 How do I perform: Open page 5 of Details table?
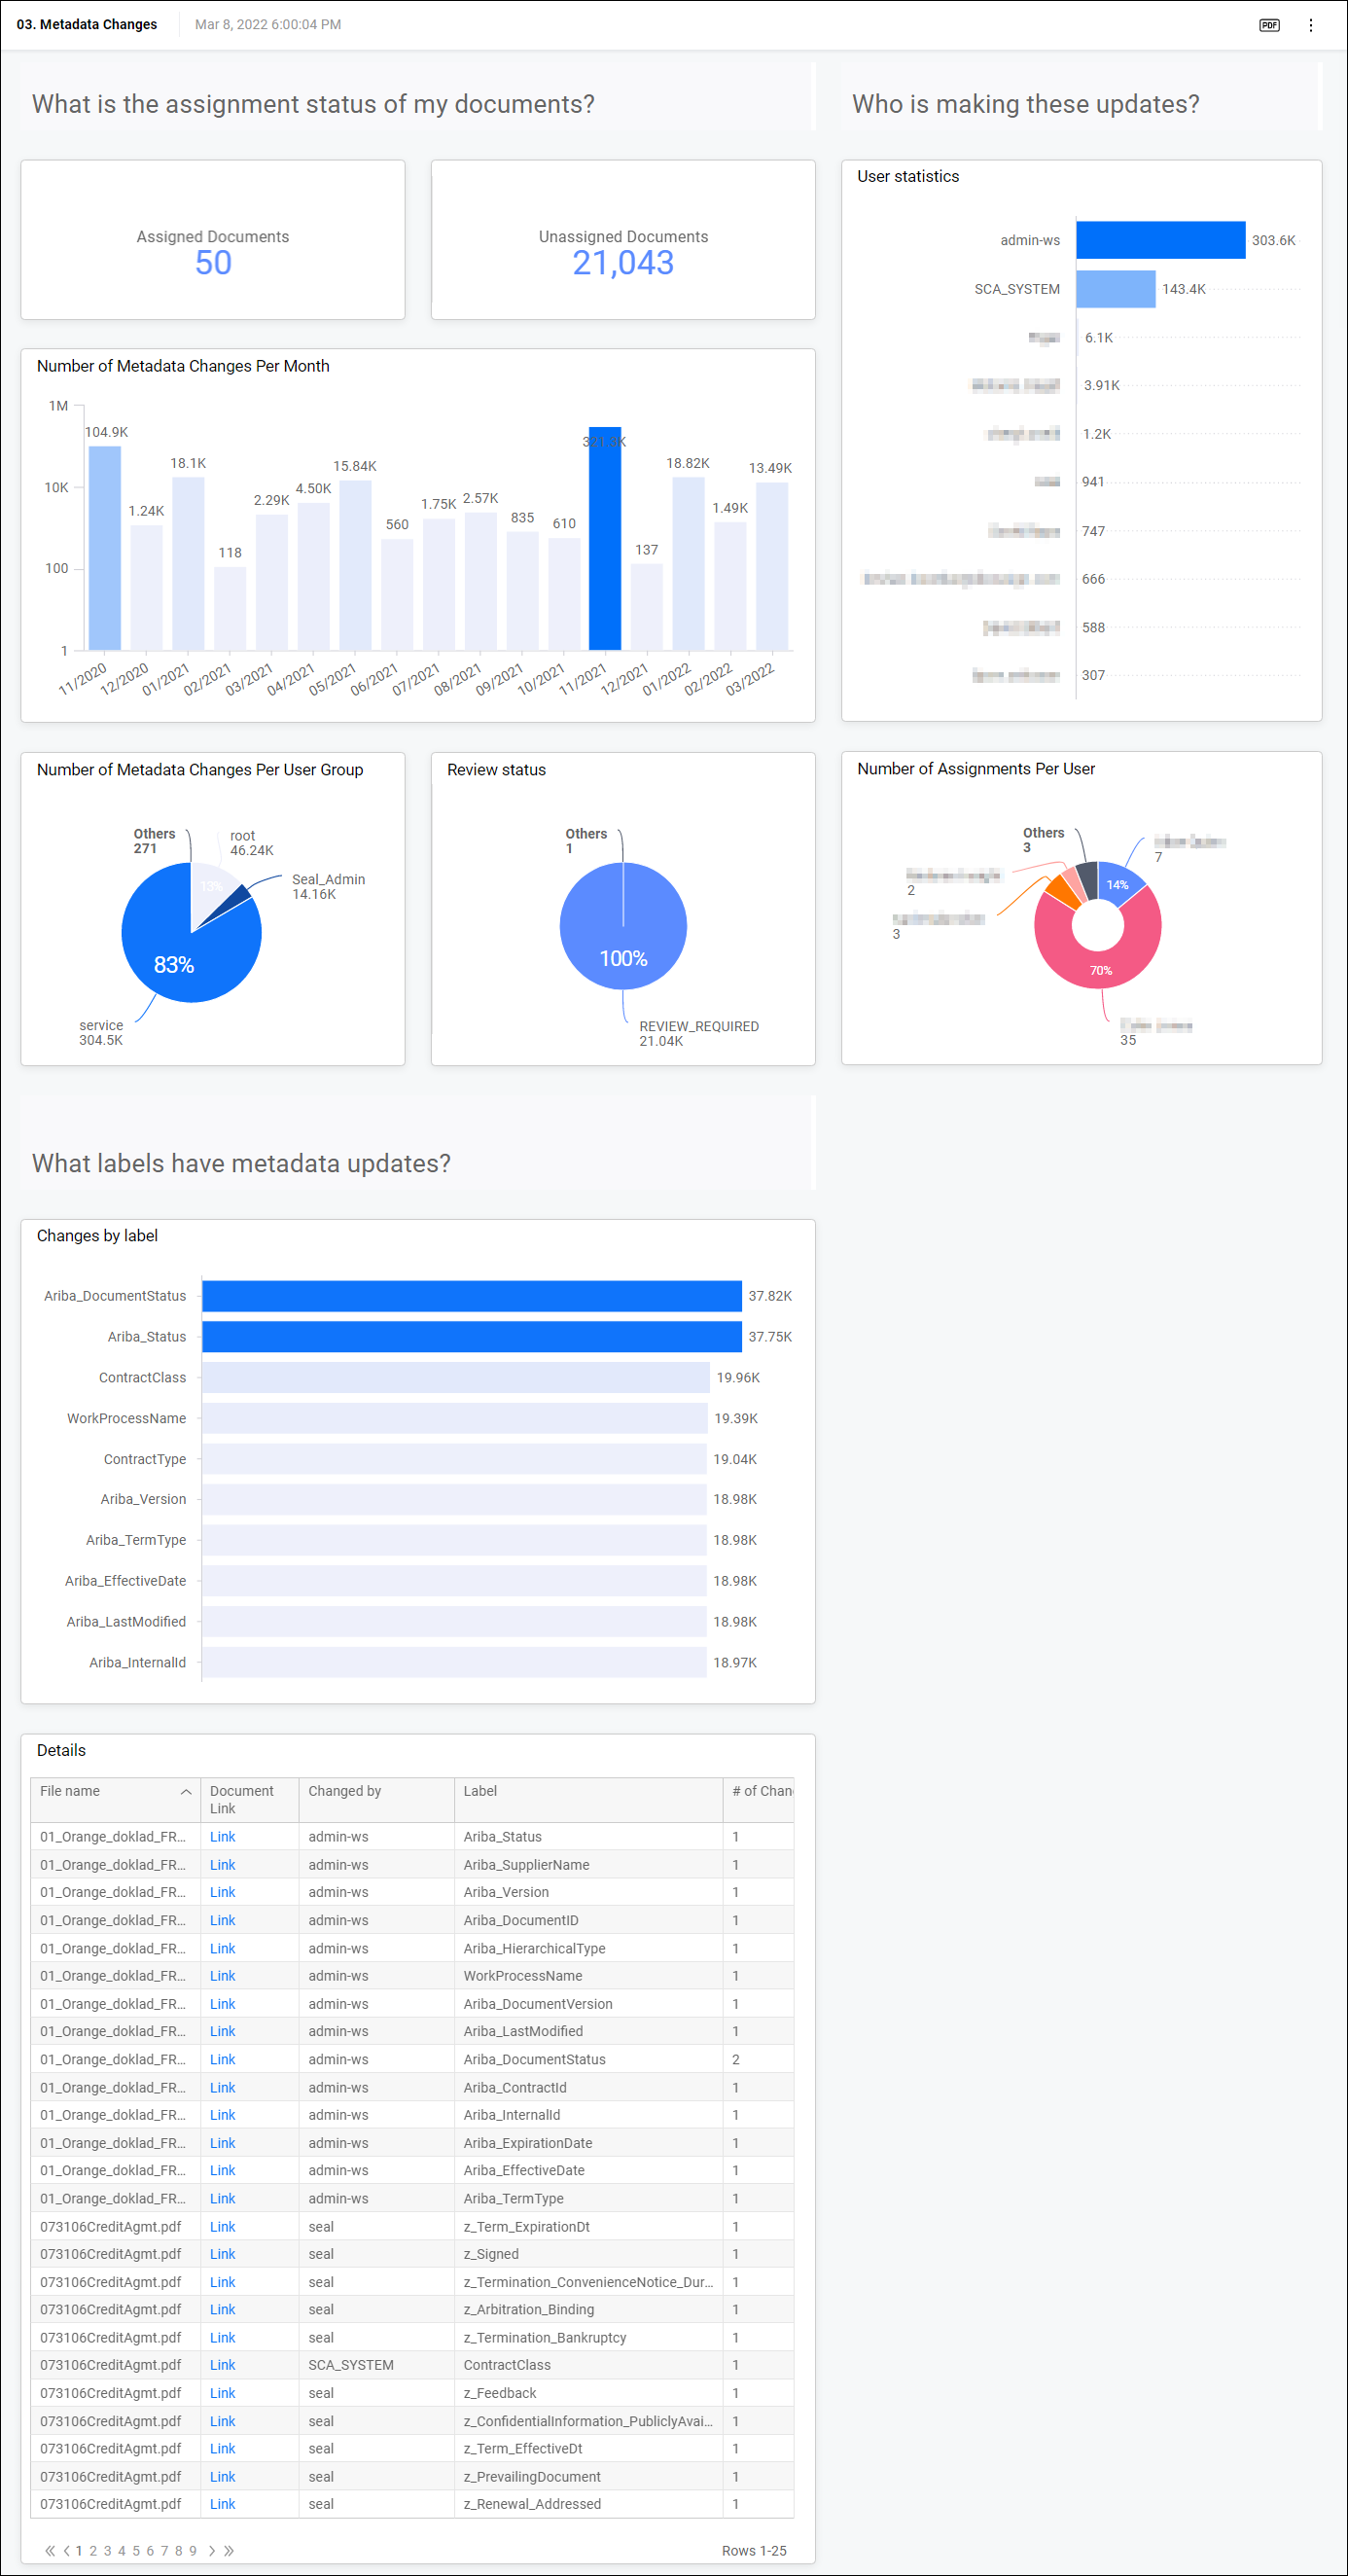[x=136, y=2550]
